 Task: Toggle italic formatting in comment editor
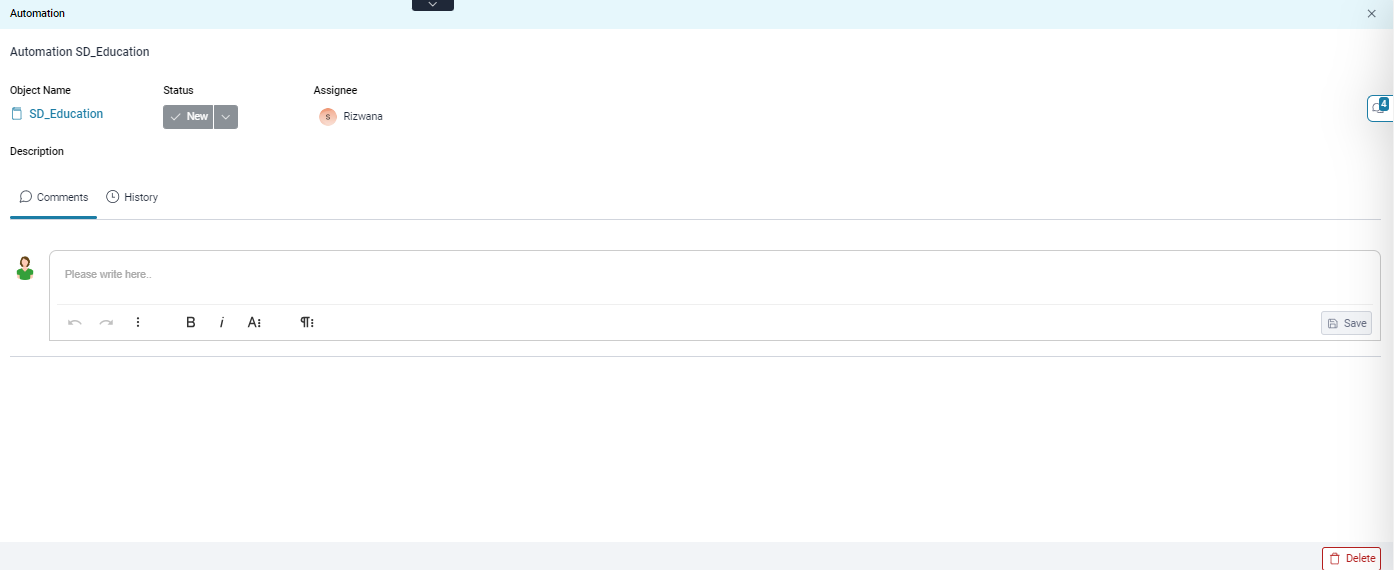pos(222,323)
